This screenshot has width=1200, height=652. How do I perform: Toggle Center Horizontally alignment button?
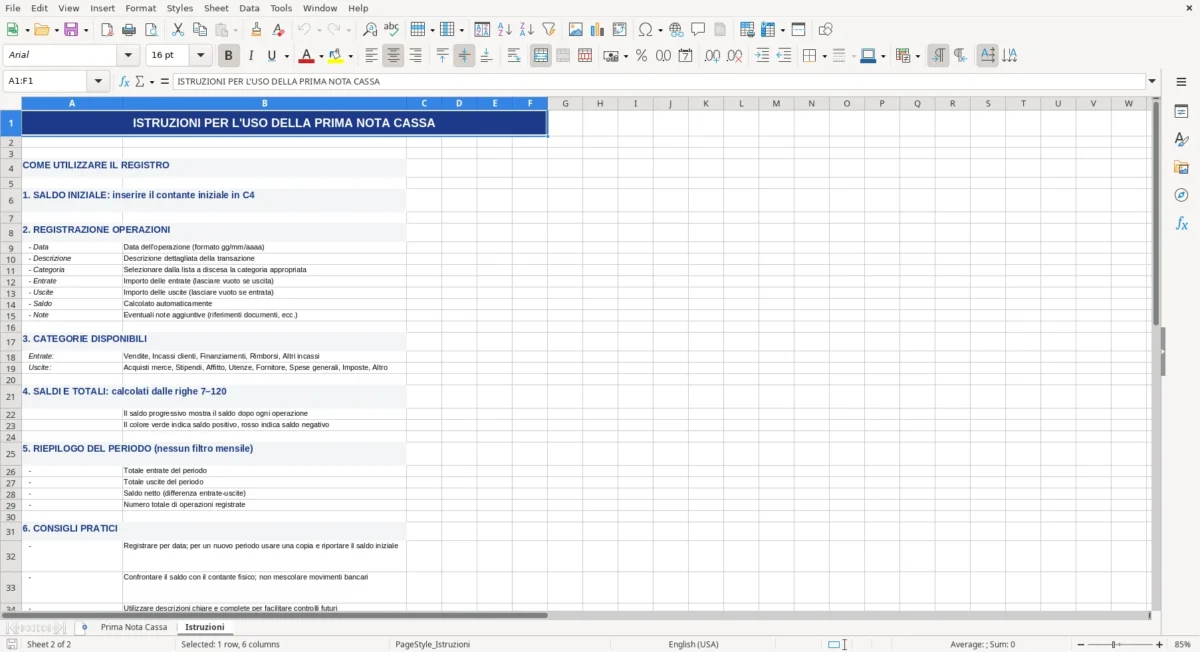pyautogui.click(x=394, y=56)
